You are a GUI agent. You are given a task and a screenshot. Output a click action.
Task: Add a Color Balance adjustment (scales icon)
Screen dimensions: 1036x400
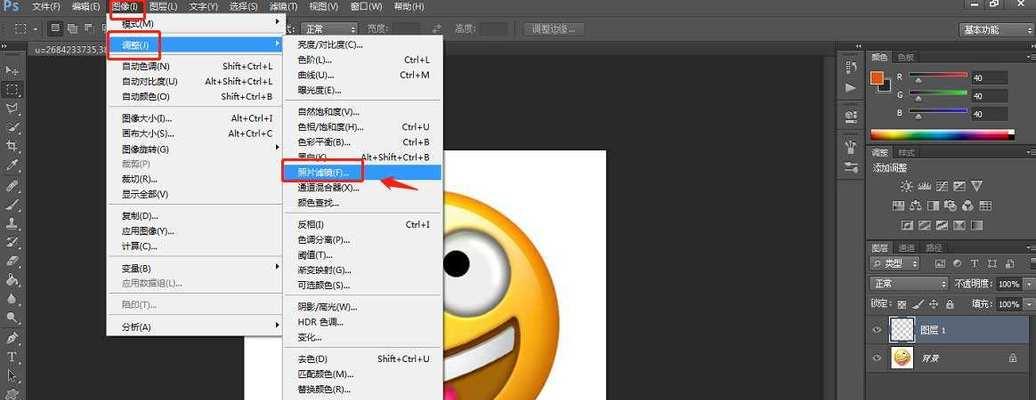tap(916, 206)
